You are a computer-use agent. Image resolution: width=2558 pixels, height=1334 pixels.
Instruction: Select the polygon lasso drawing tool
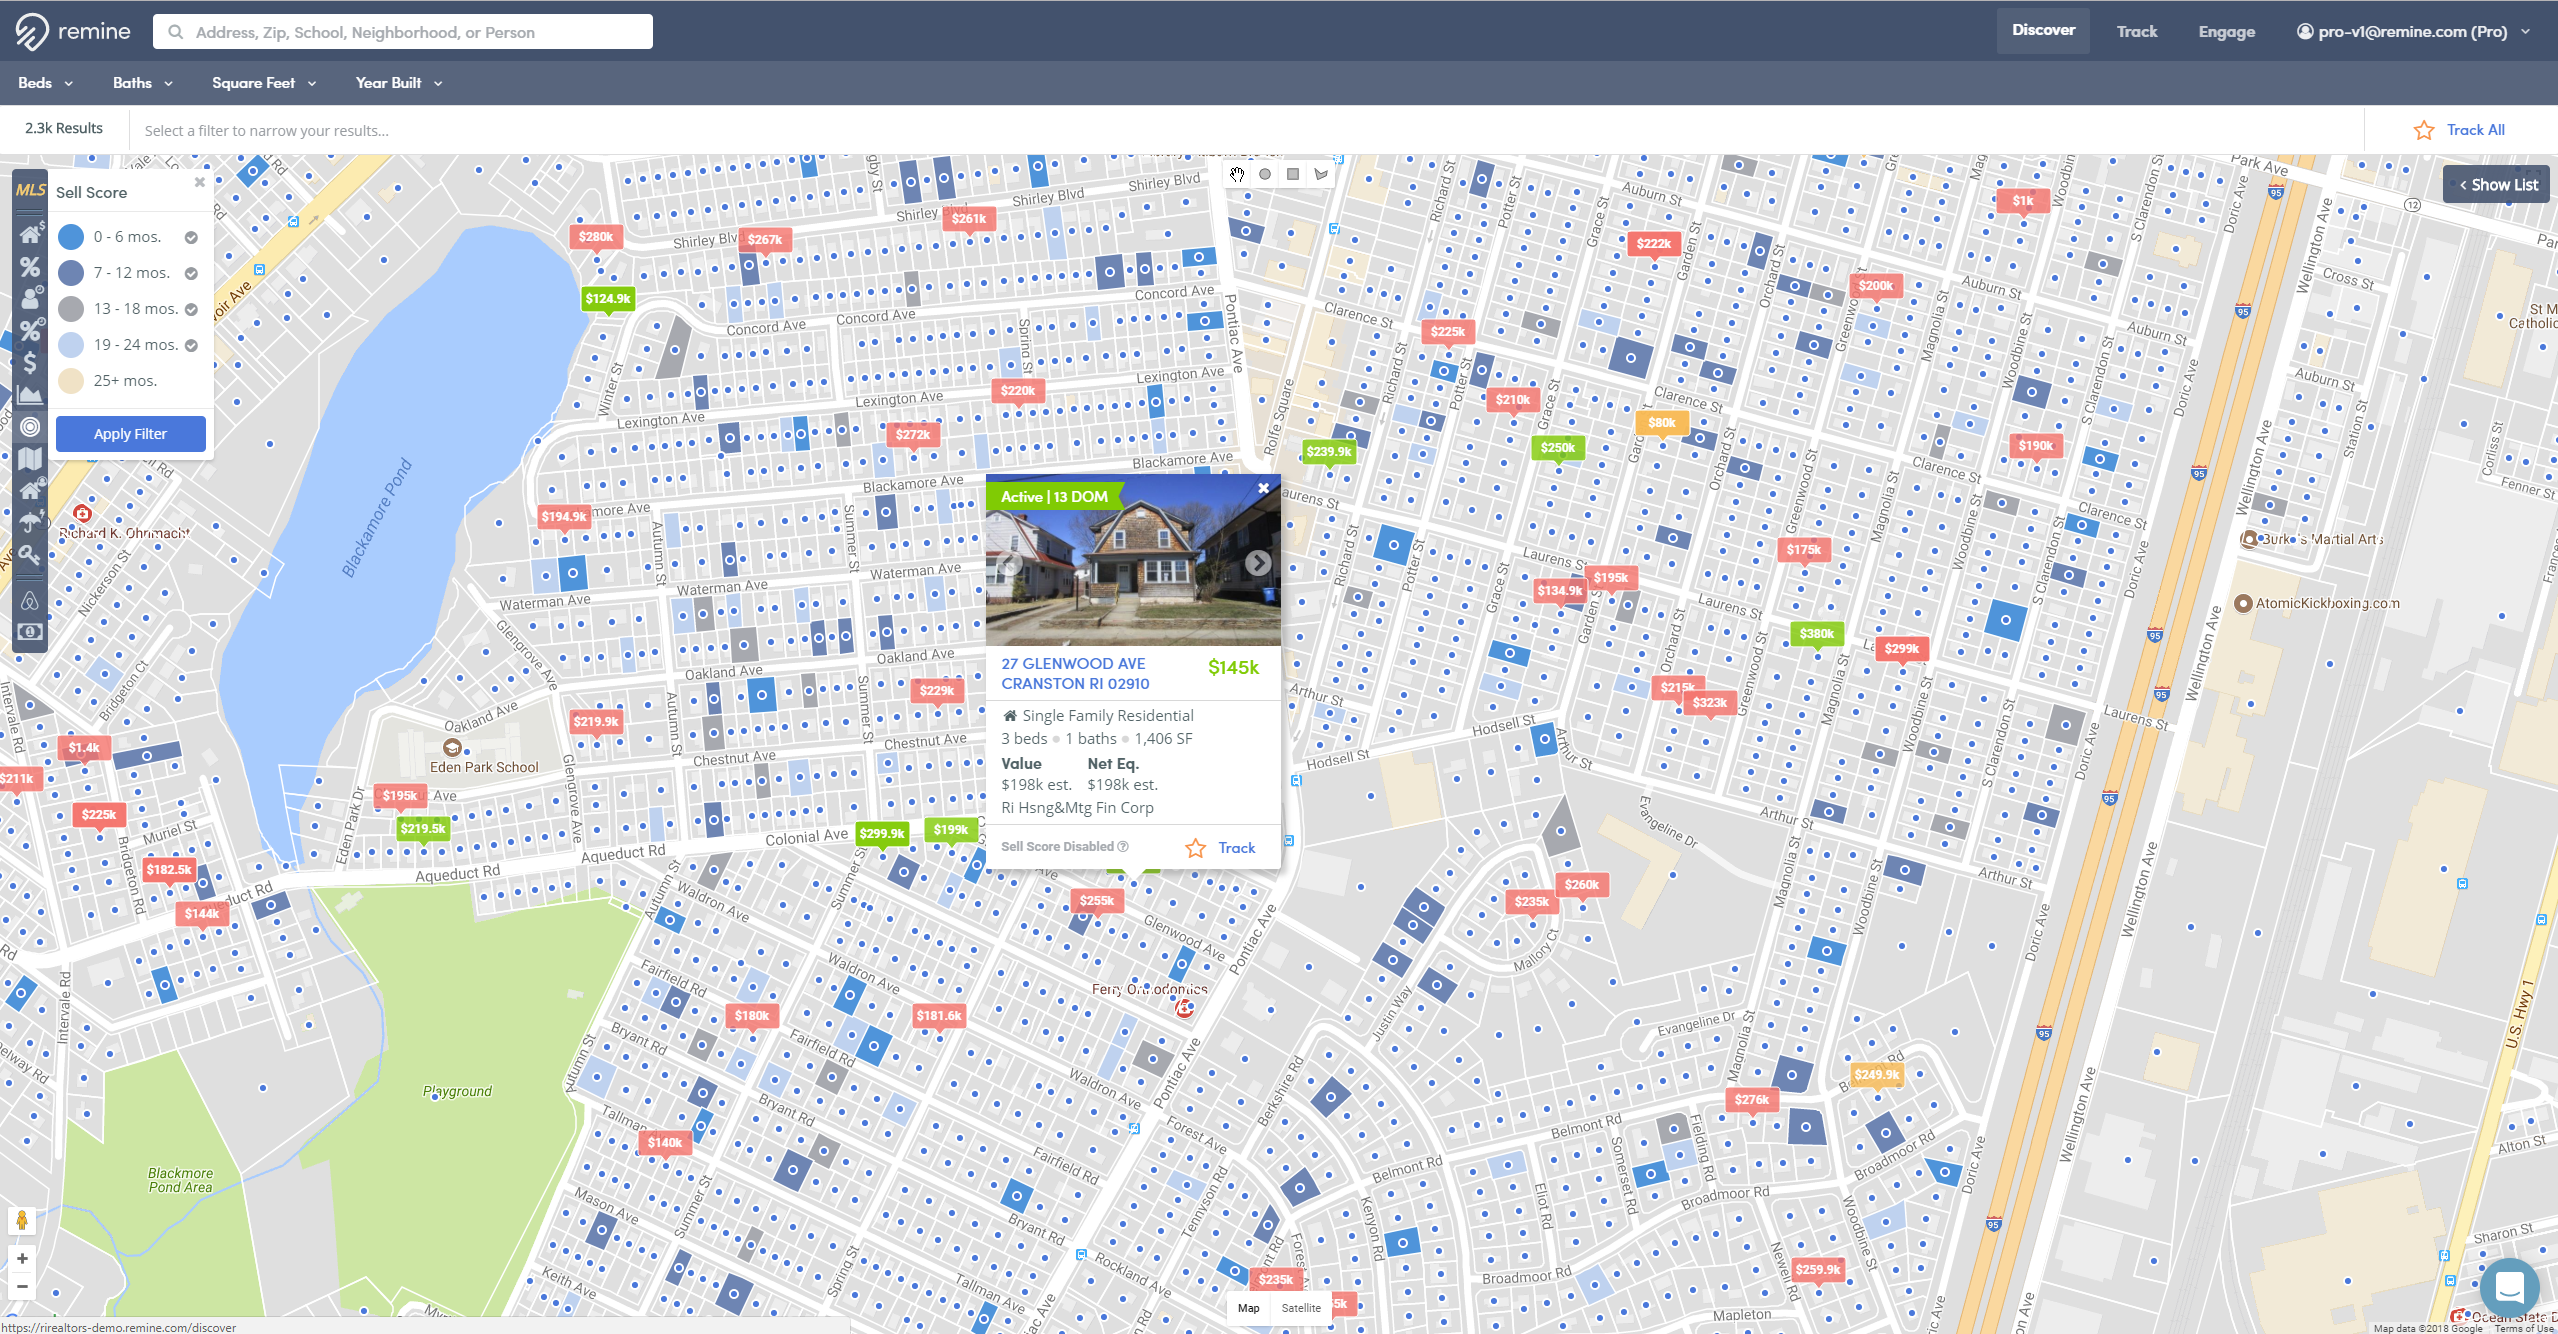click(1320, 174)
